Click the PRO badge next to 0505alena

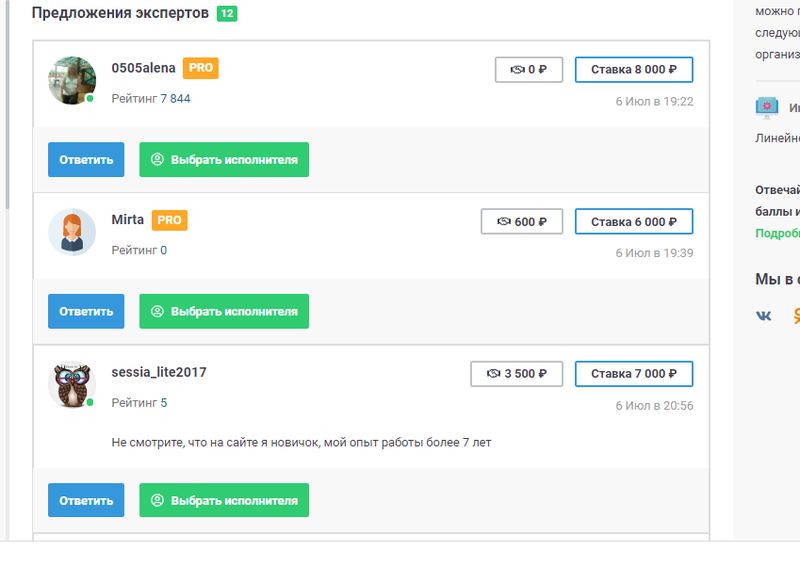pos(200,68)
